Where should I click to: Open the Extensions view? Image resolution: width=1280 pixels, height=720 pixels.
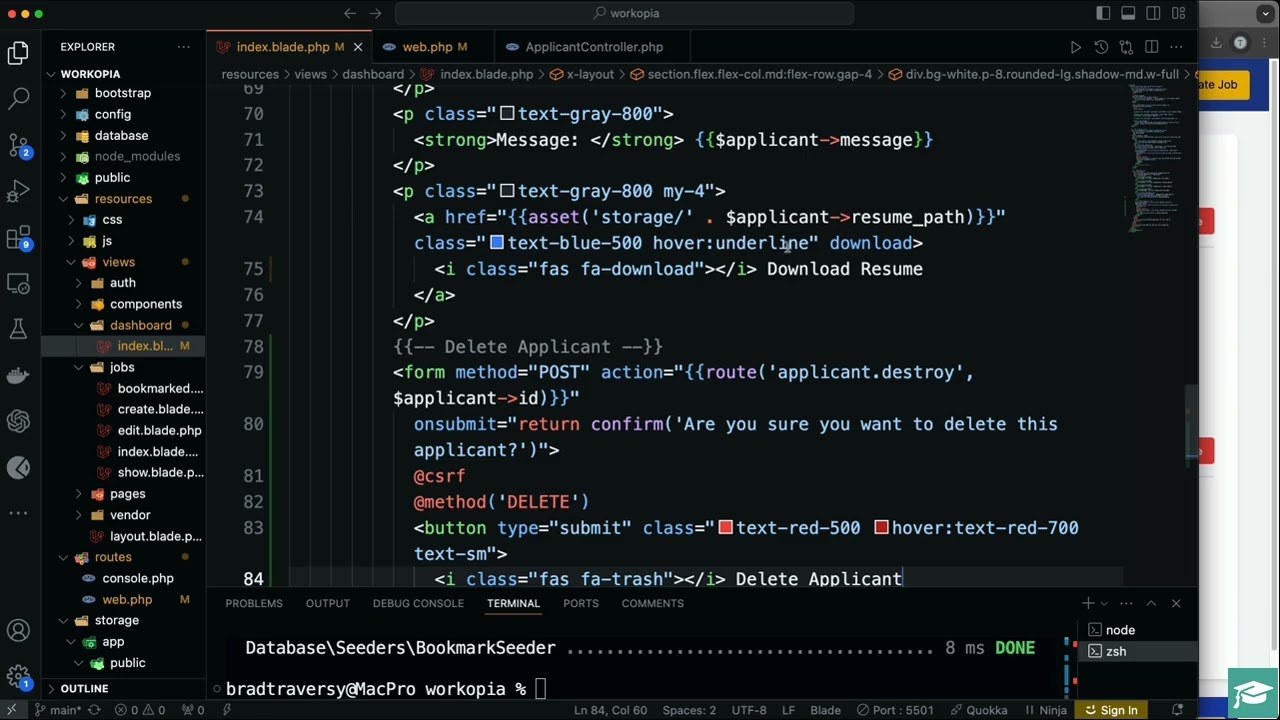(x=18, y=238)
